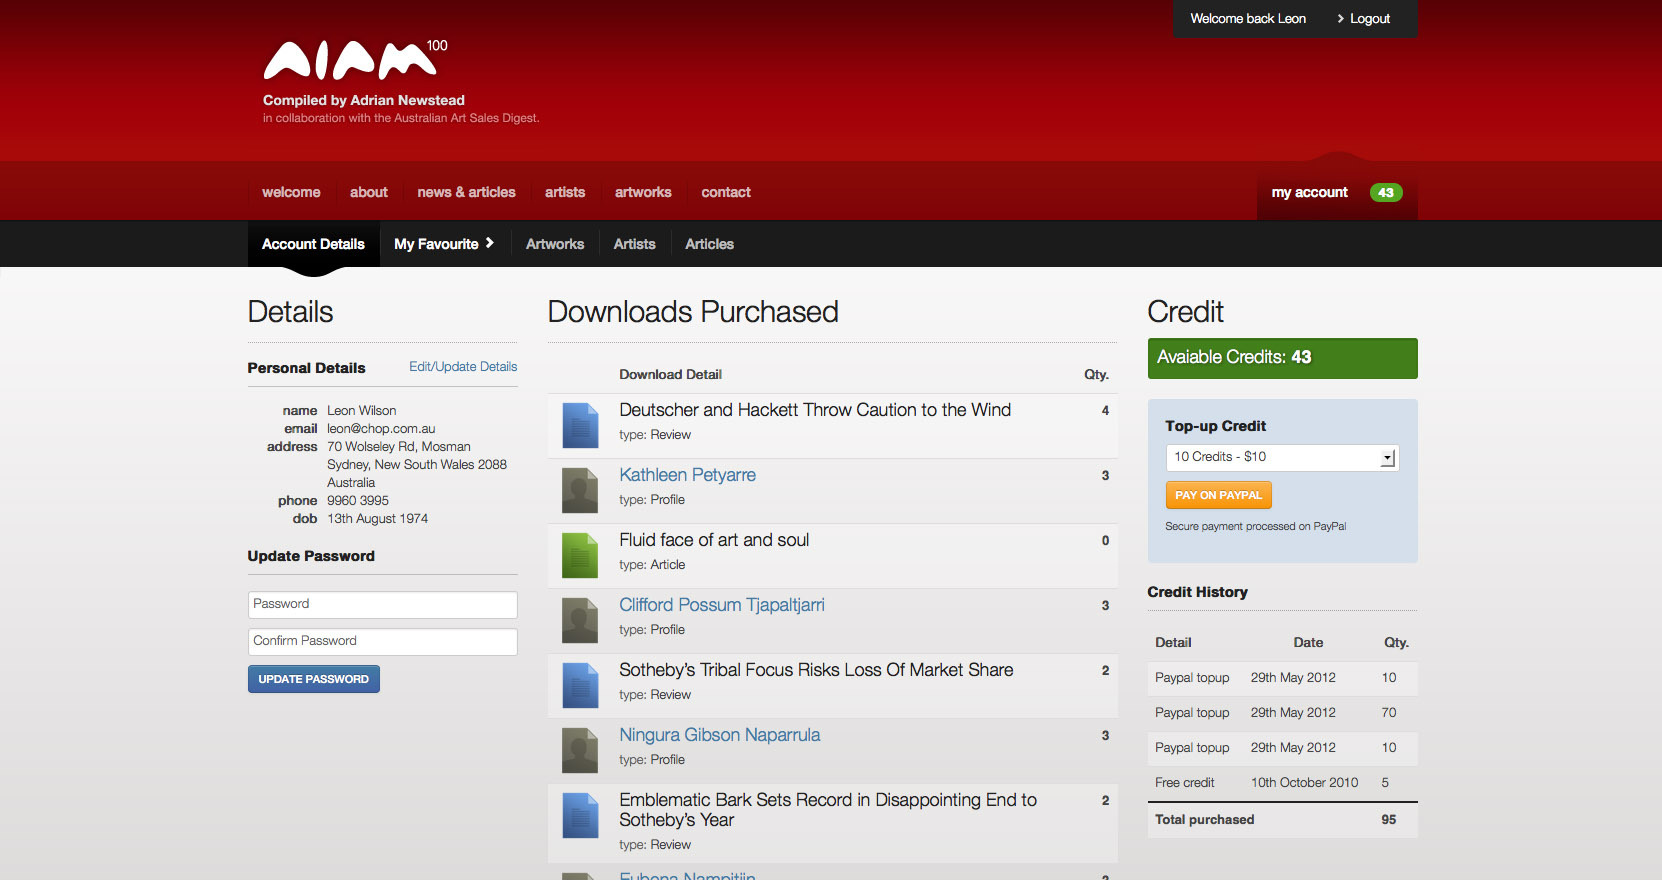This screenshot has width=1662, height=880.
Task: Open Ningura Gibson Naparrula profile link
Action: coord(719,735)
